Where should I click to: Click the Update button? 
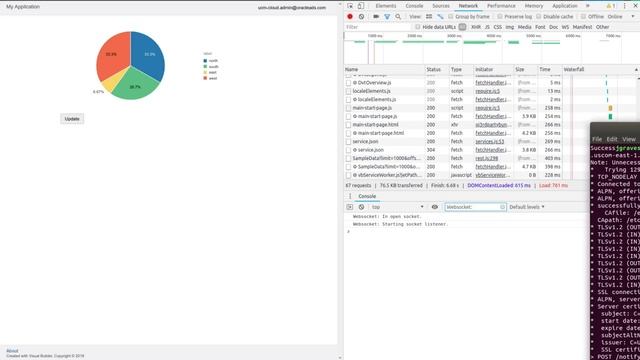pyautogui.click(x=72, y=119)
